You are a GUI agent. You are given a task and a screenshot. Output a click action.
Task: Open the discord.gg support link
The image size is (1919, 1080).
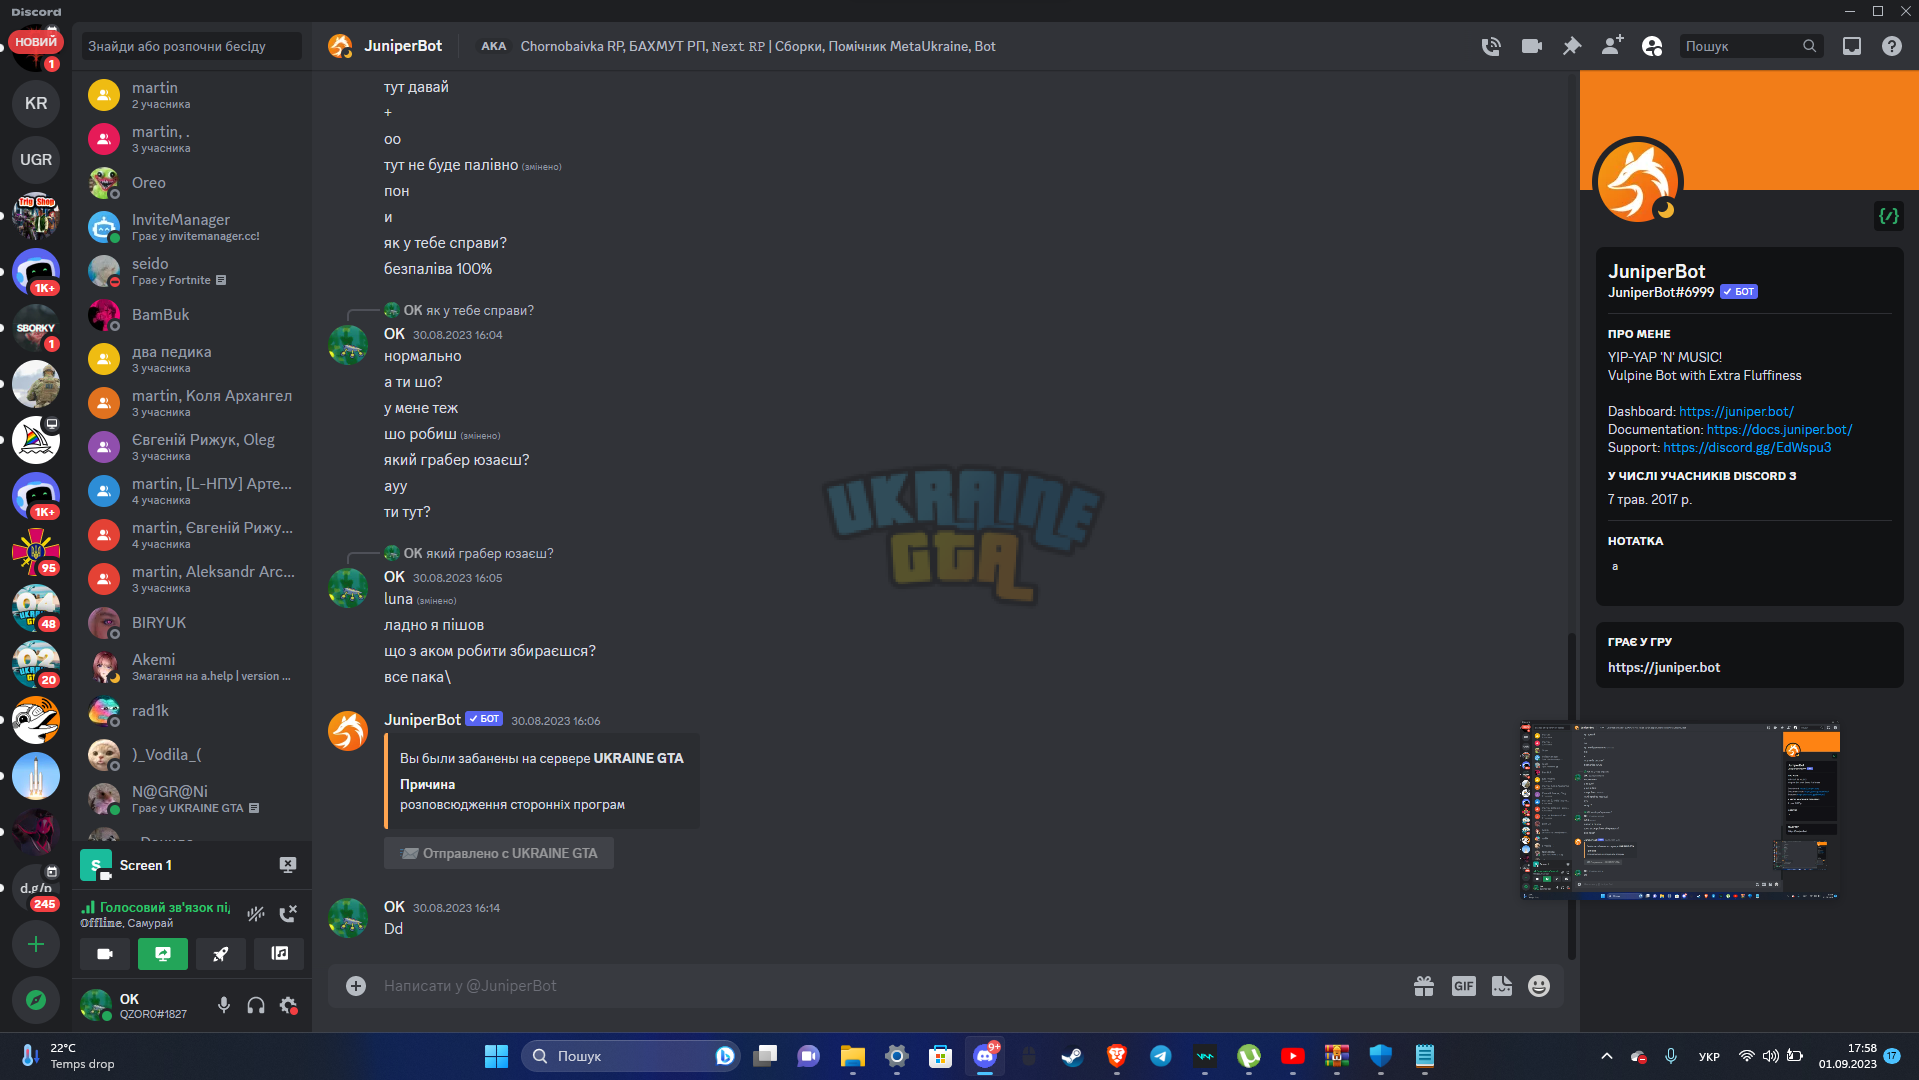tap(1747, 447)
